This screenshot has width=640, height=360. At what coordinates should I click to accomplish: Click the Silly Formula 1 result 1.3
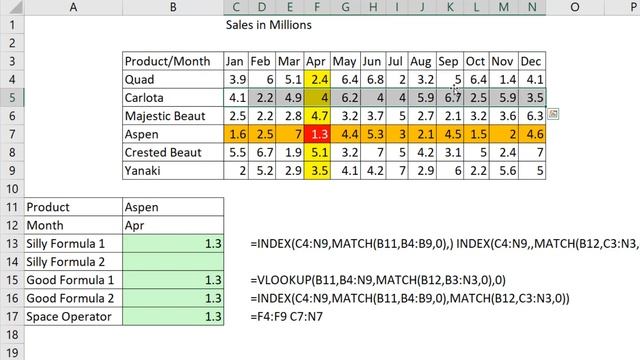pyautogui.click(x=173, y=244)
